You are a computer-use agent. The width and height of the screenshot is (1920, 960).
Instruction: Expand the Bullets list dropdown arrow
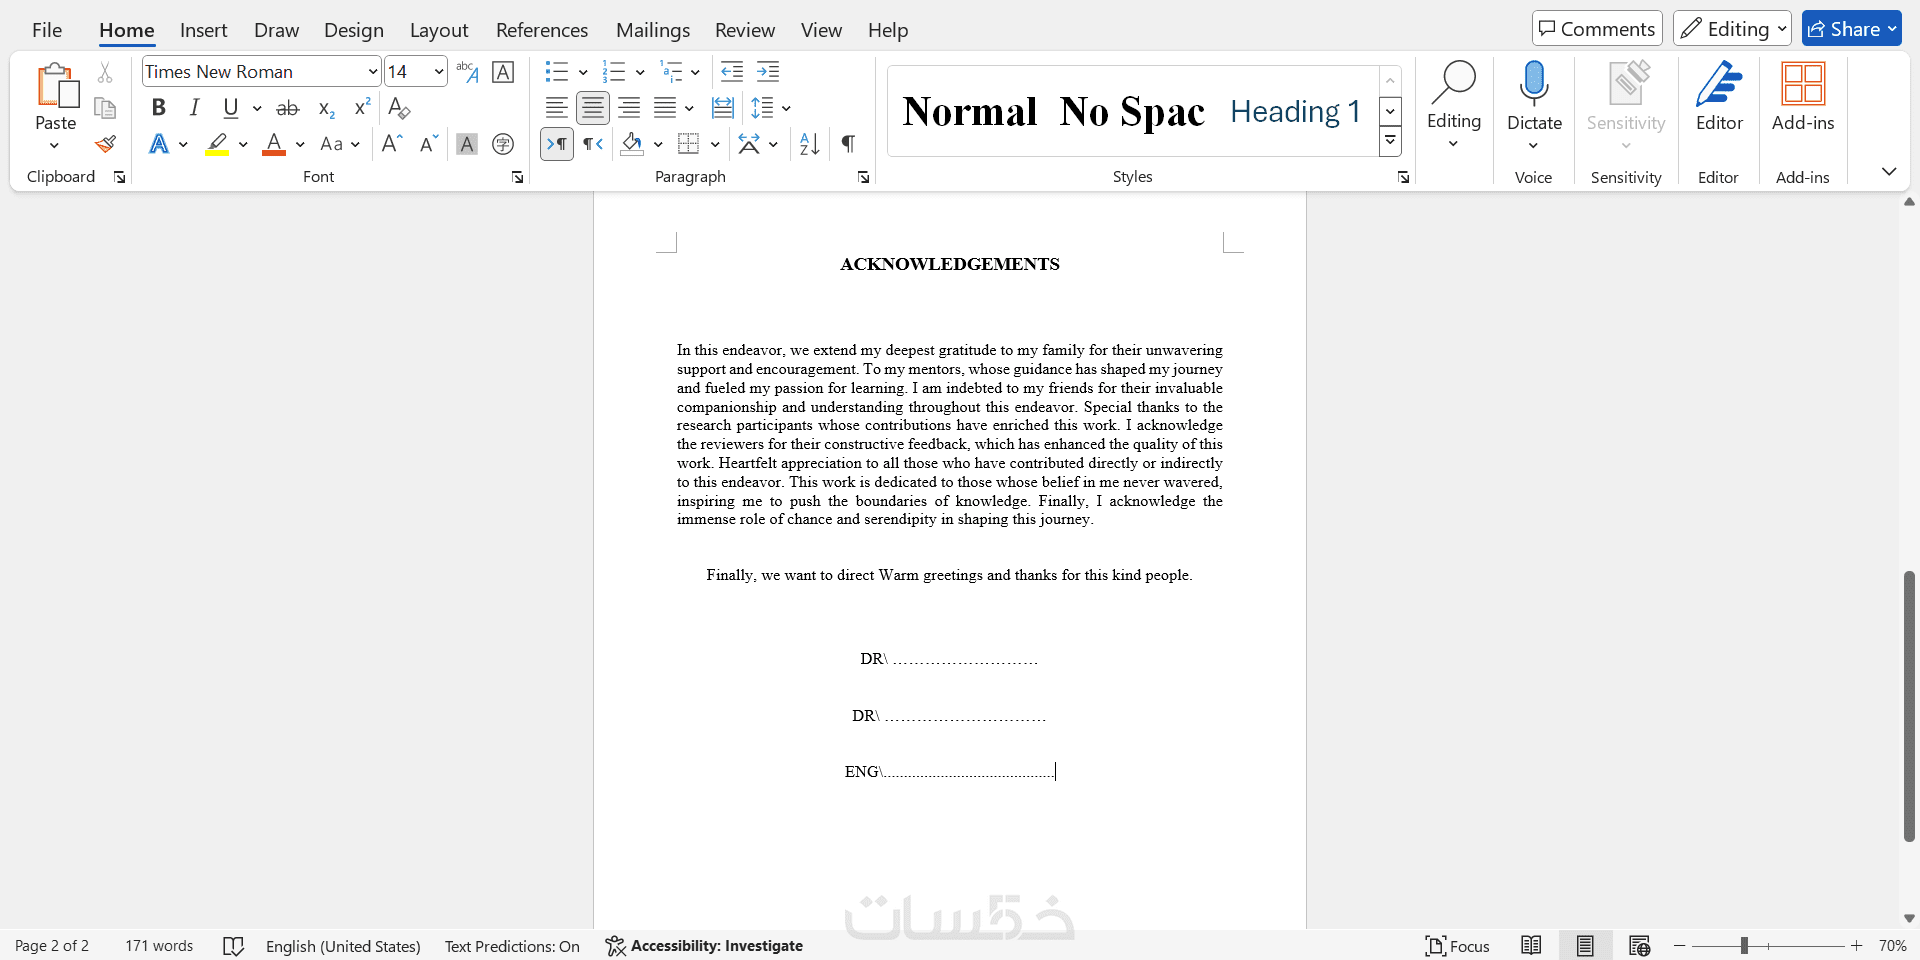(583, 72)
